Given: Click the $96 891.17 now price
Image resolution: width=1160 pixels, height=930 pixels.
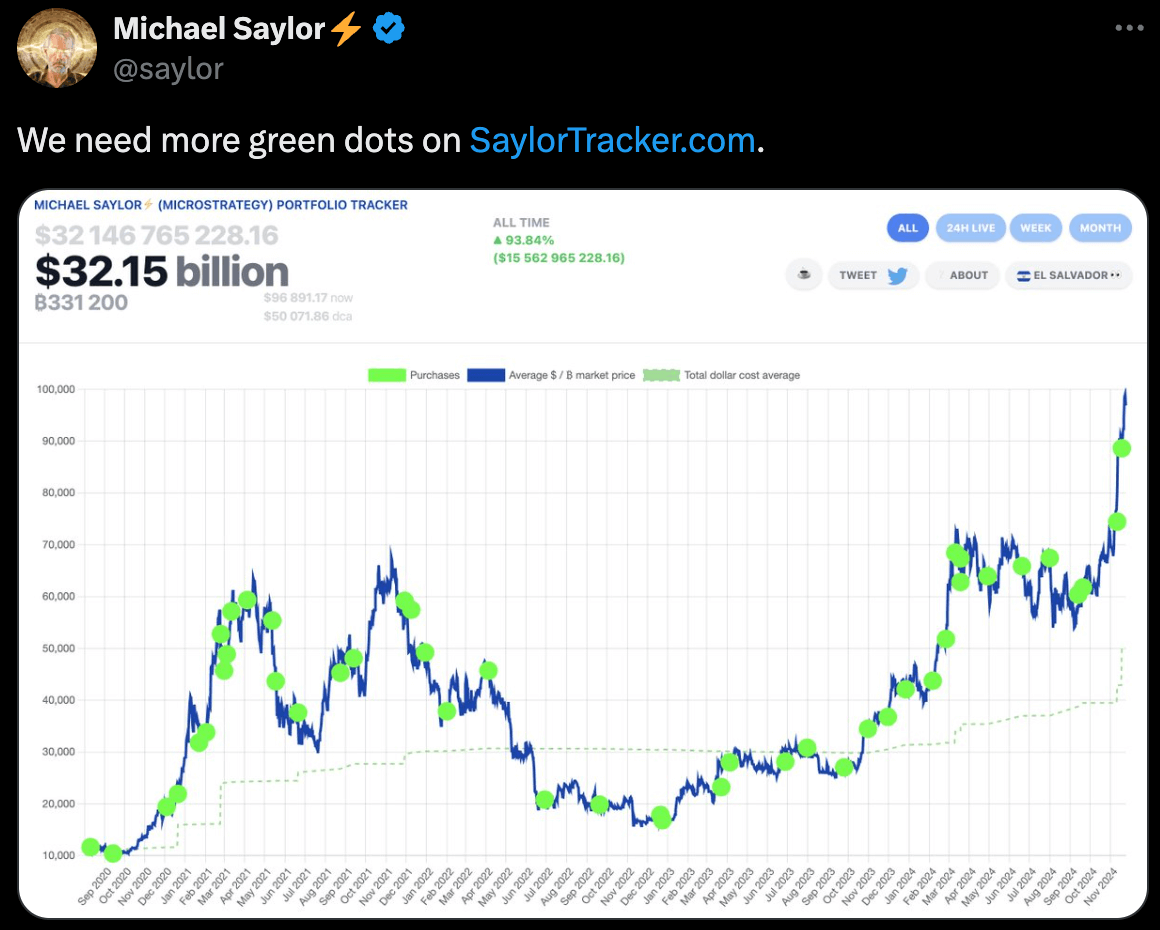Looking at the screenshot, I should point(308,297).
